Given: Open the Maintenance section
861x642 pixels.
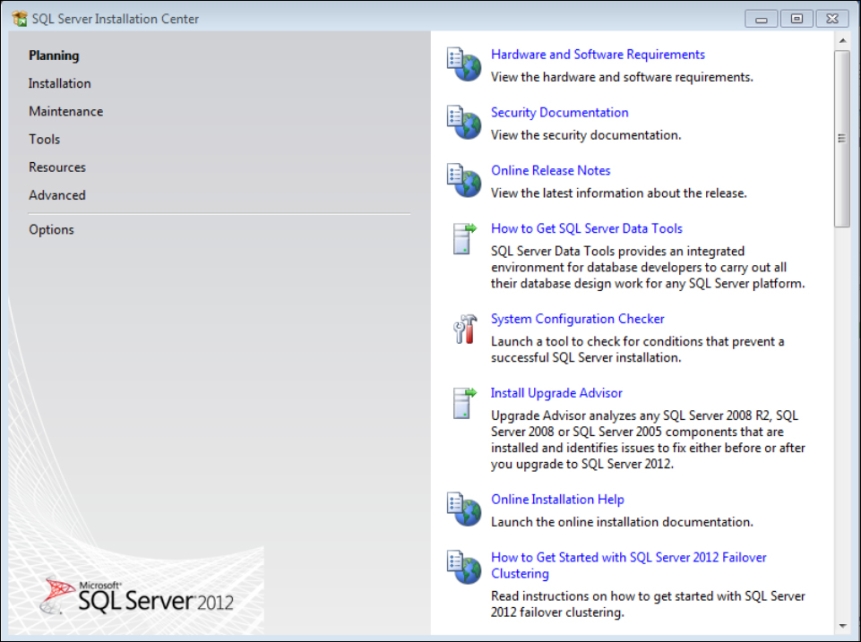Looking at the screenshot, I should (x=66, y=112).
